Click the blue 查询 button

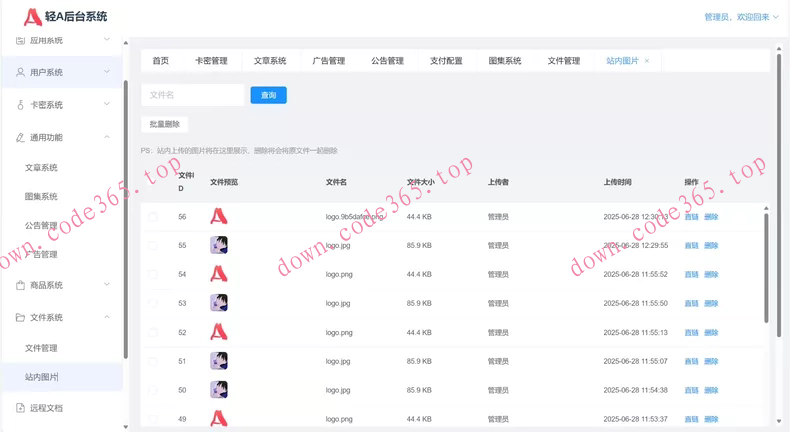tap(269, 95)
